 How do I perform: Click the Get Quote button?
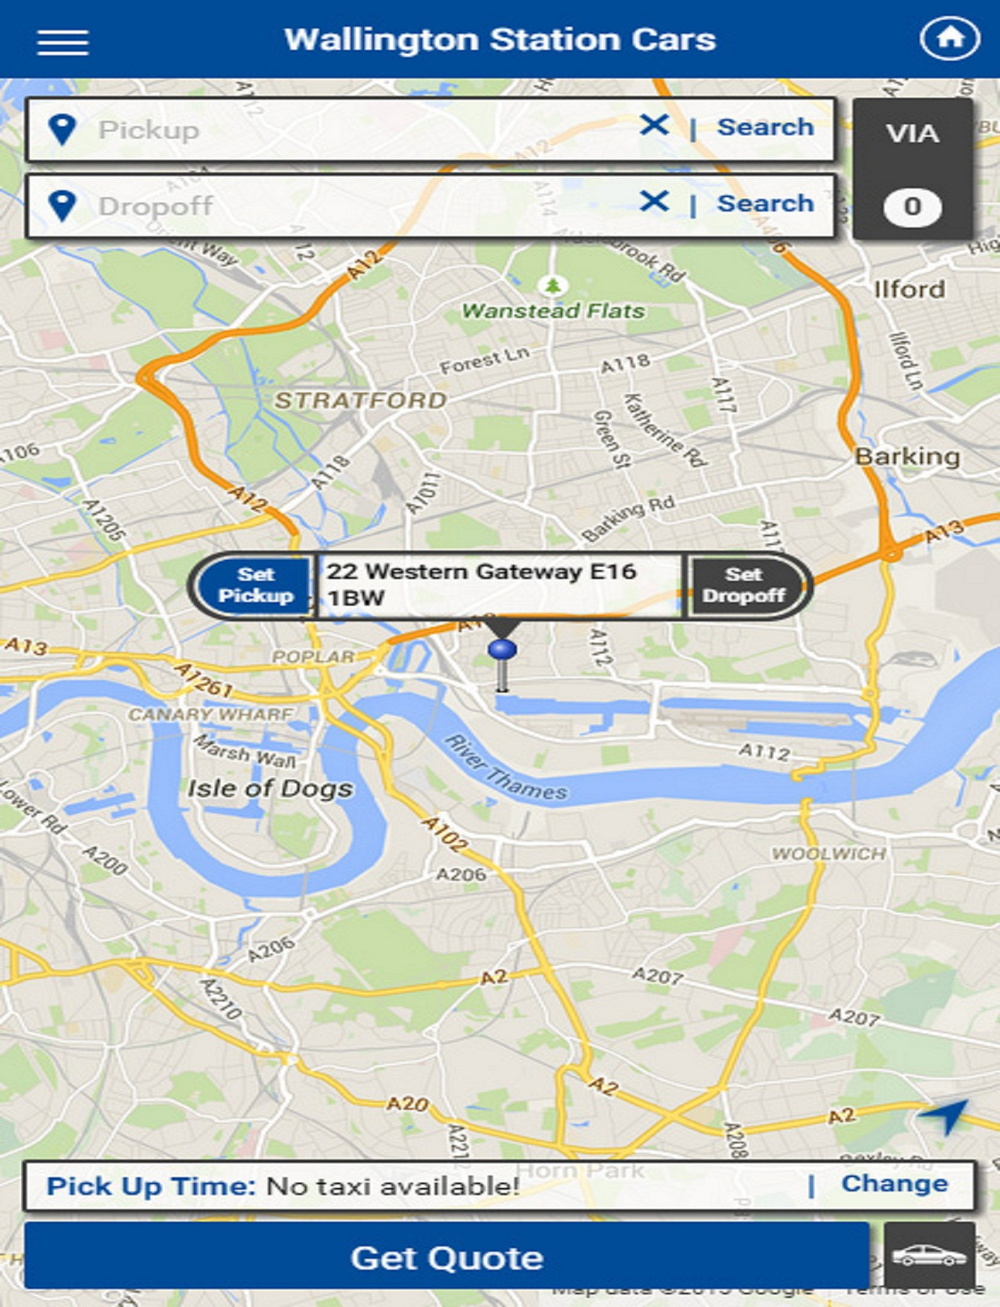coord(447,1256)
